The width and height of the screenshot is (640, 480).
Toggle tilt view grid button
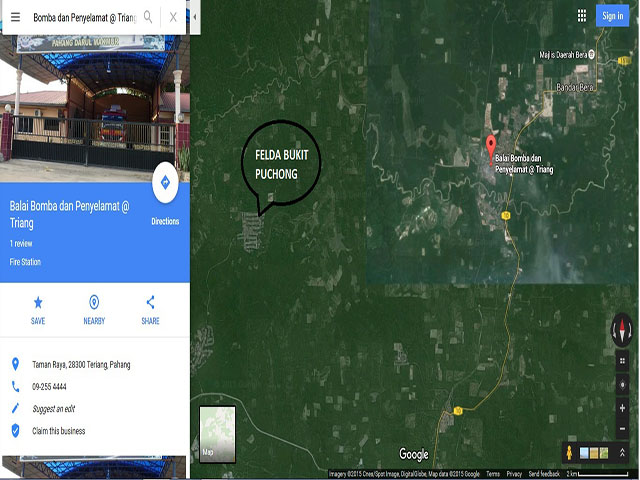tap(622, 361)
